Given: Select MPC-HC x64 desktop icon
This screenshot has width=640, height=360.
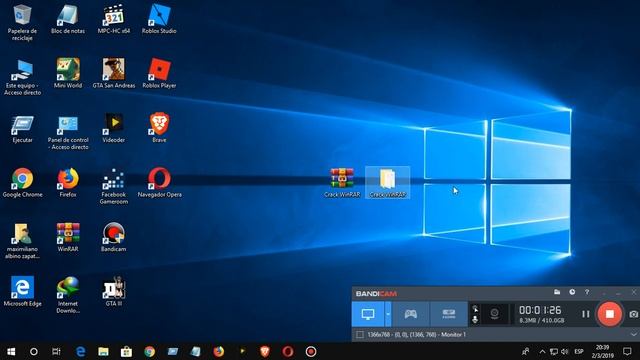Looking at the screenshot, I should click(x=113, y=19).
